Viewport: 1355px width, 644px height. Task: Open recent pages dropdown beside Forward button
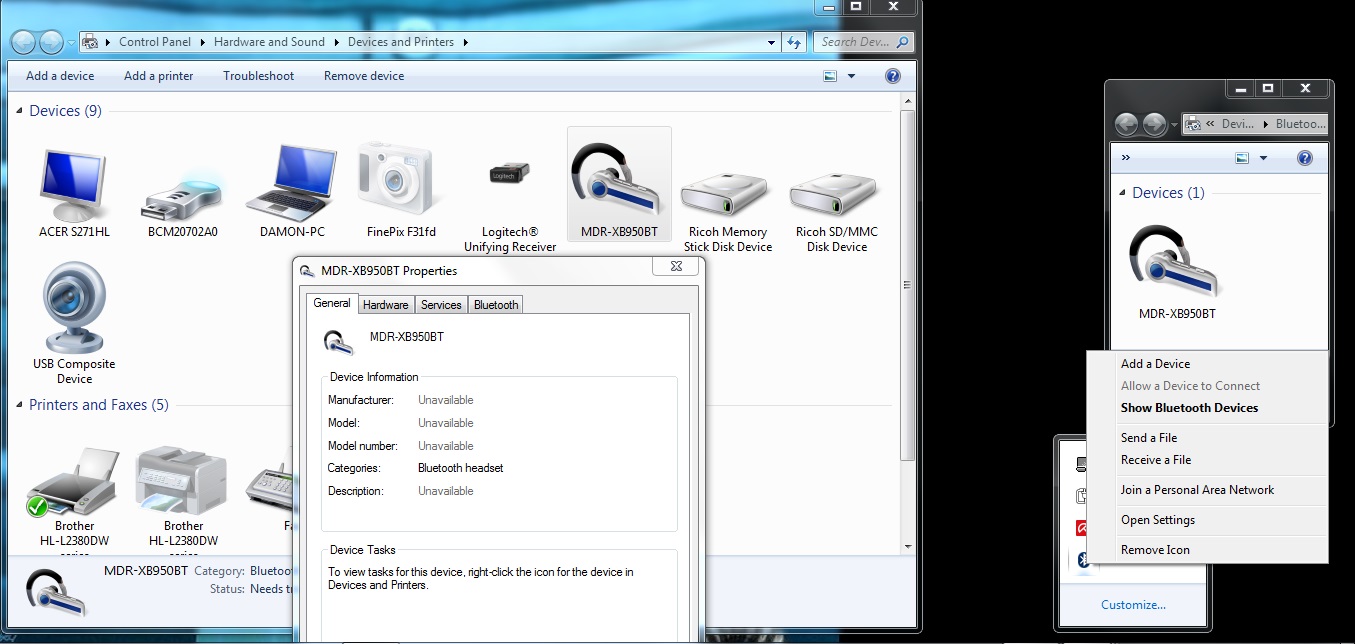coord(71,43)
